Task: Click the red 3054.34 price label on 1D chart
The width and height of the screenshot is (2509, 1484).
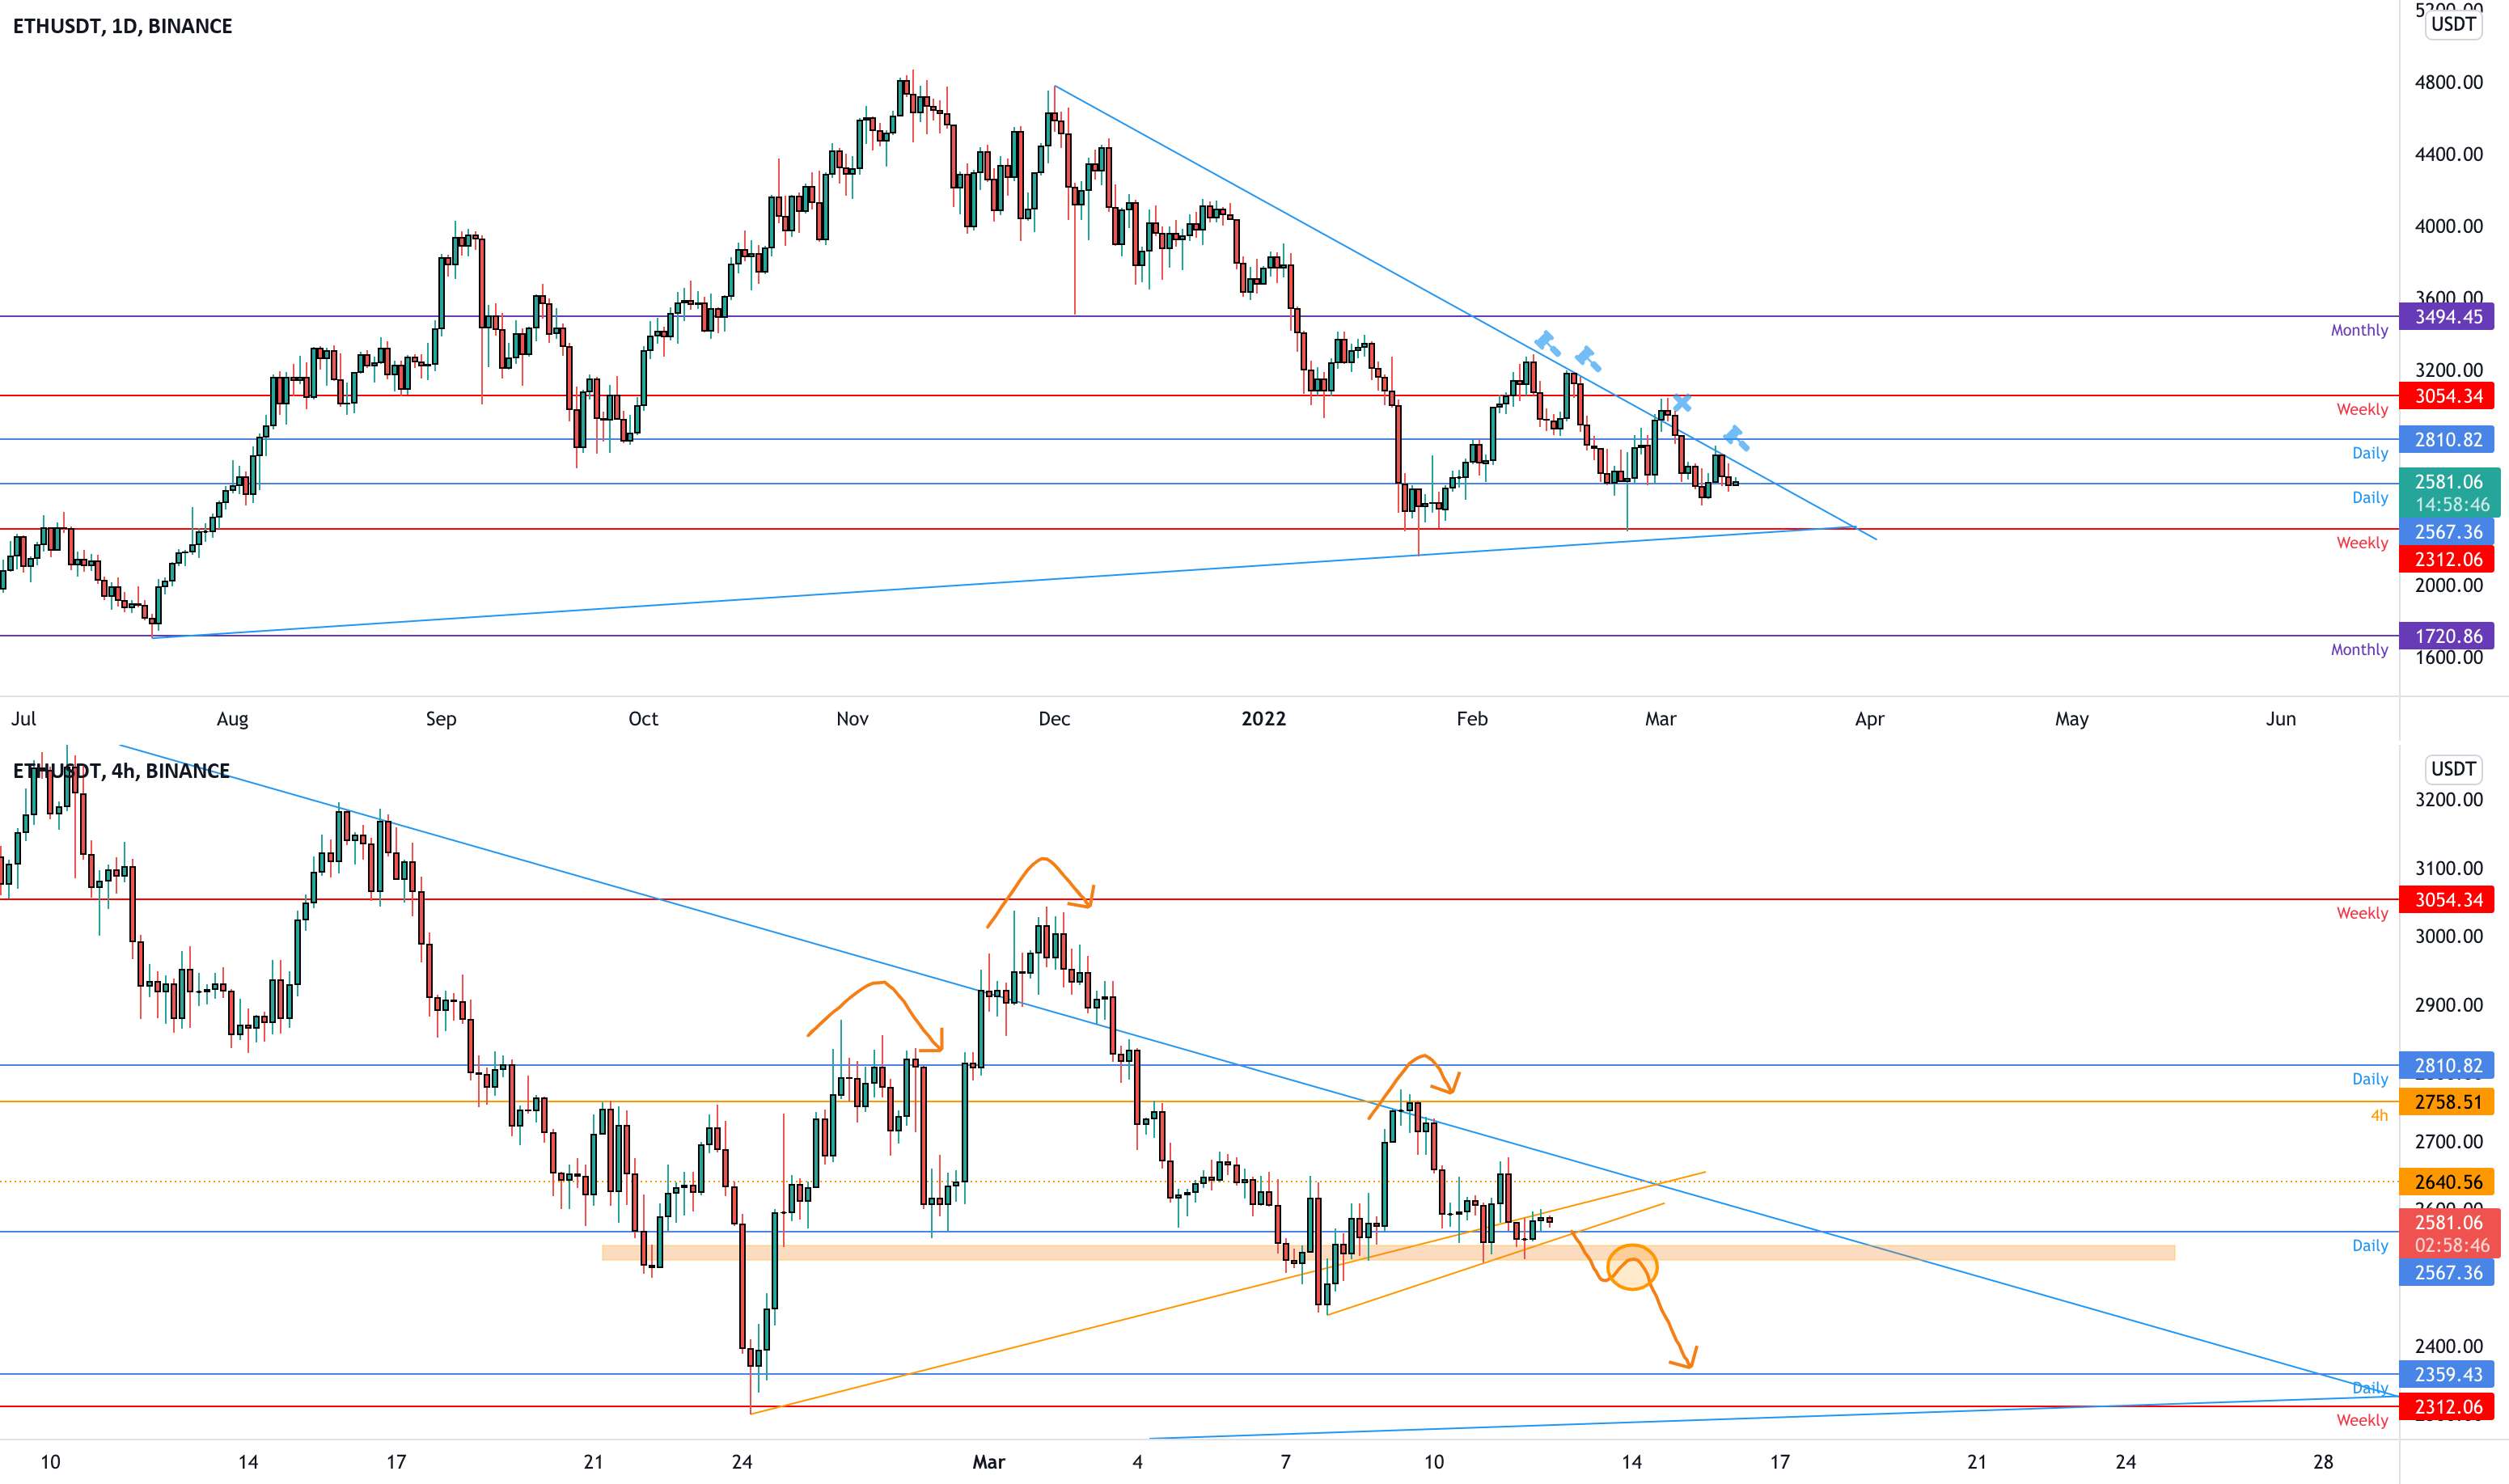Action: (x=2447, y=396)
